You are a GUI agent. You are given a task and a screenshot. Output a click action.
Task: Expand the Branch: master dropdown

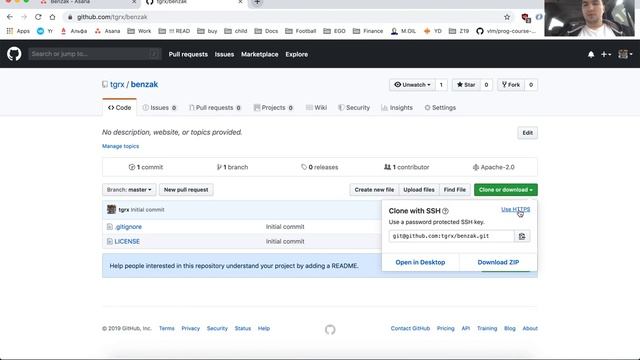(129, 190)
